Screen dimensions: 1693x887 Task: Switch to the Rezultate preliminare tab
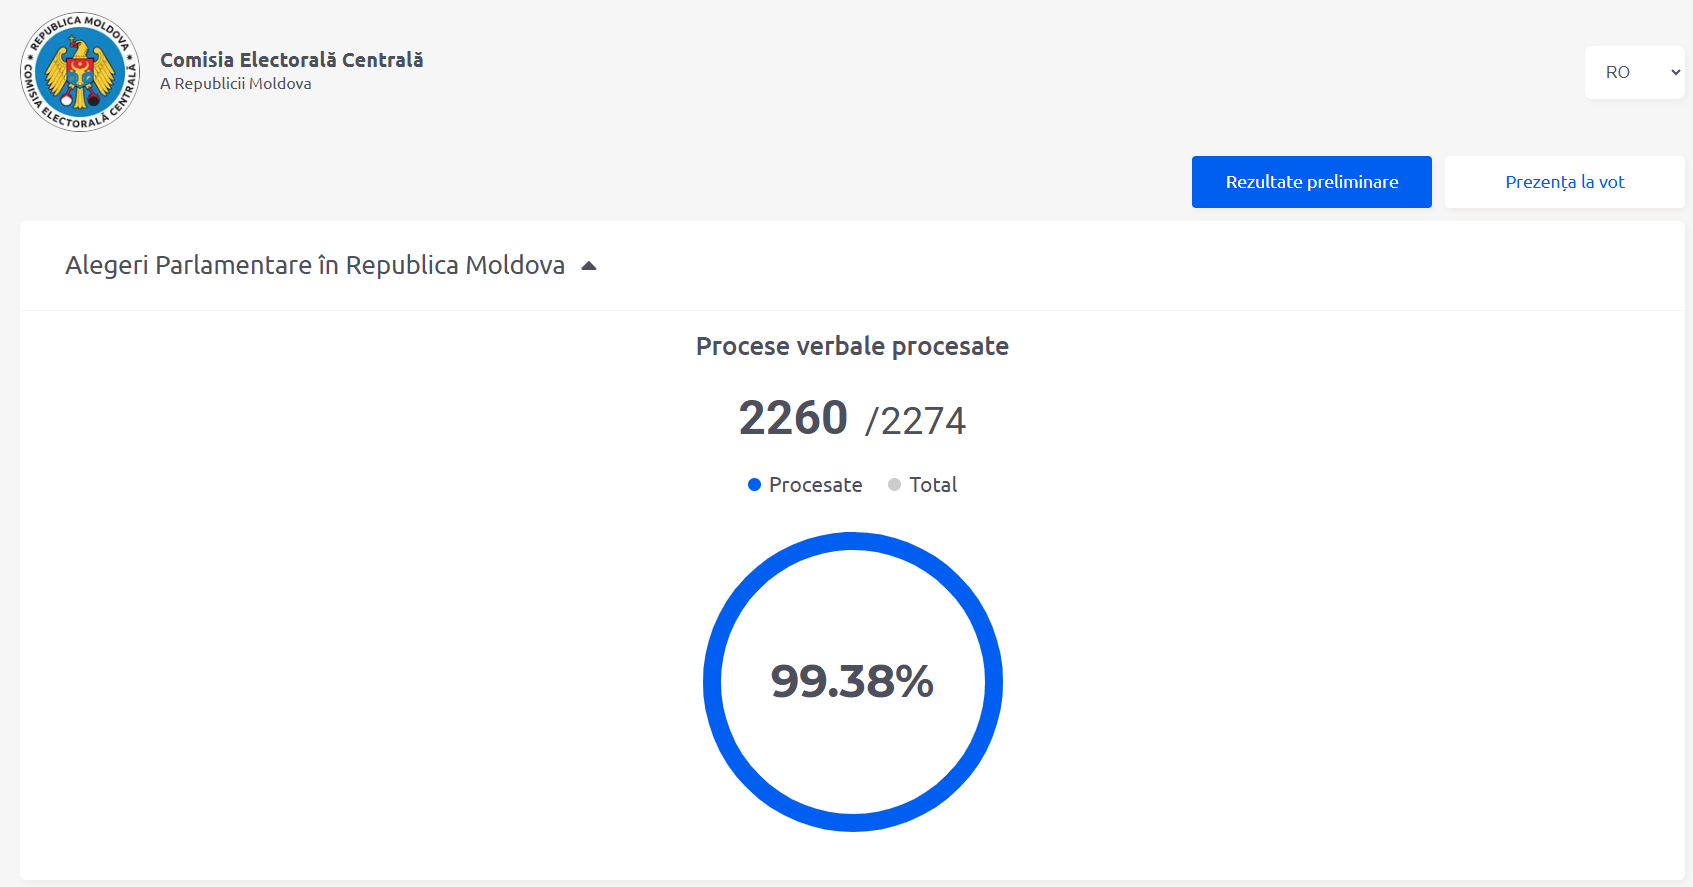click(x=1311, y=182)
